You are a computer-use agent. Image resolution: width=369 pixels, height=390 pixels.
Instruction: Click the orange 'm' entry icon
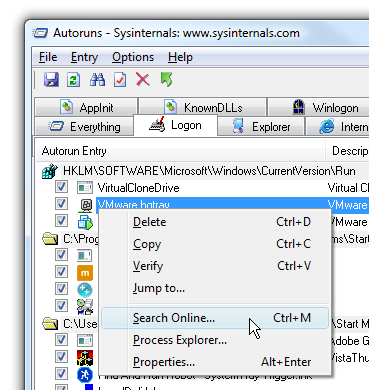[85, 273]
